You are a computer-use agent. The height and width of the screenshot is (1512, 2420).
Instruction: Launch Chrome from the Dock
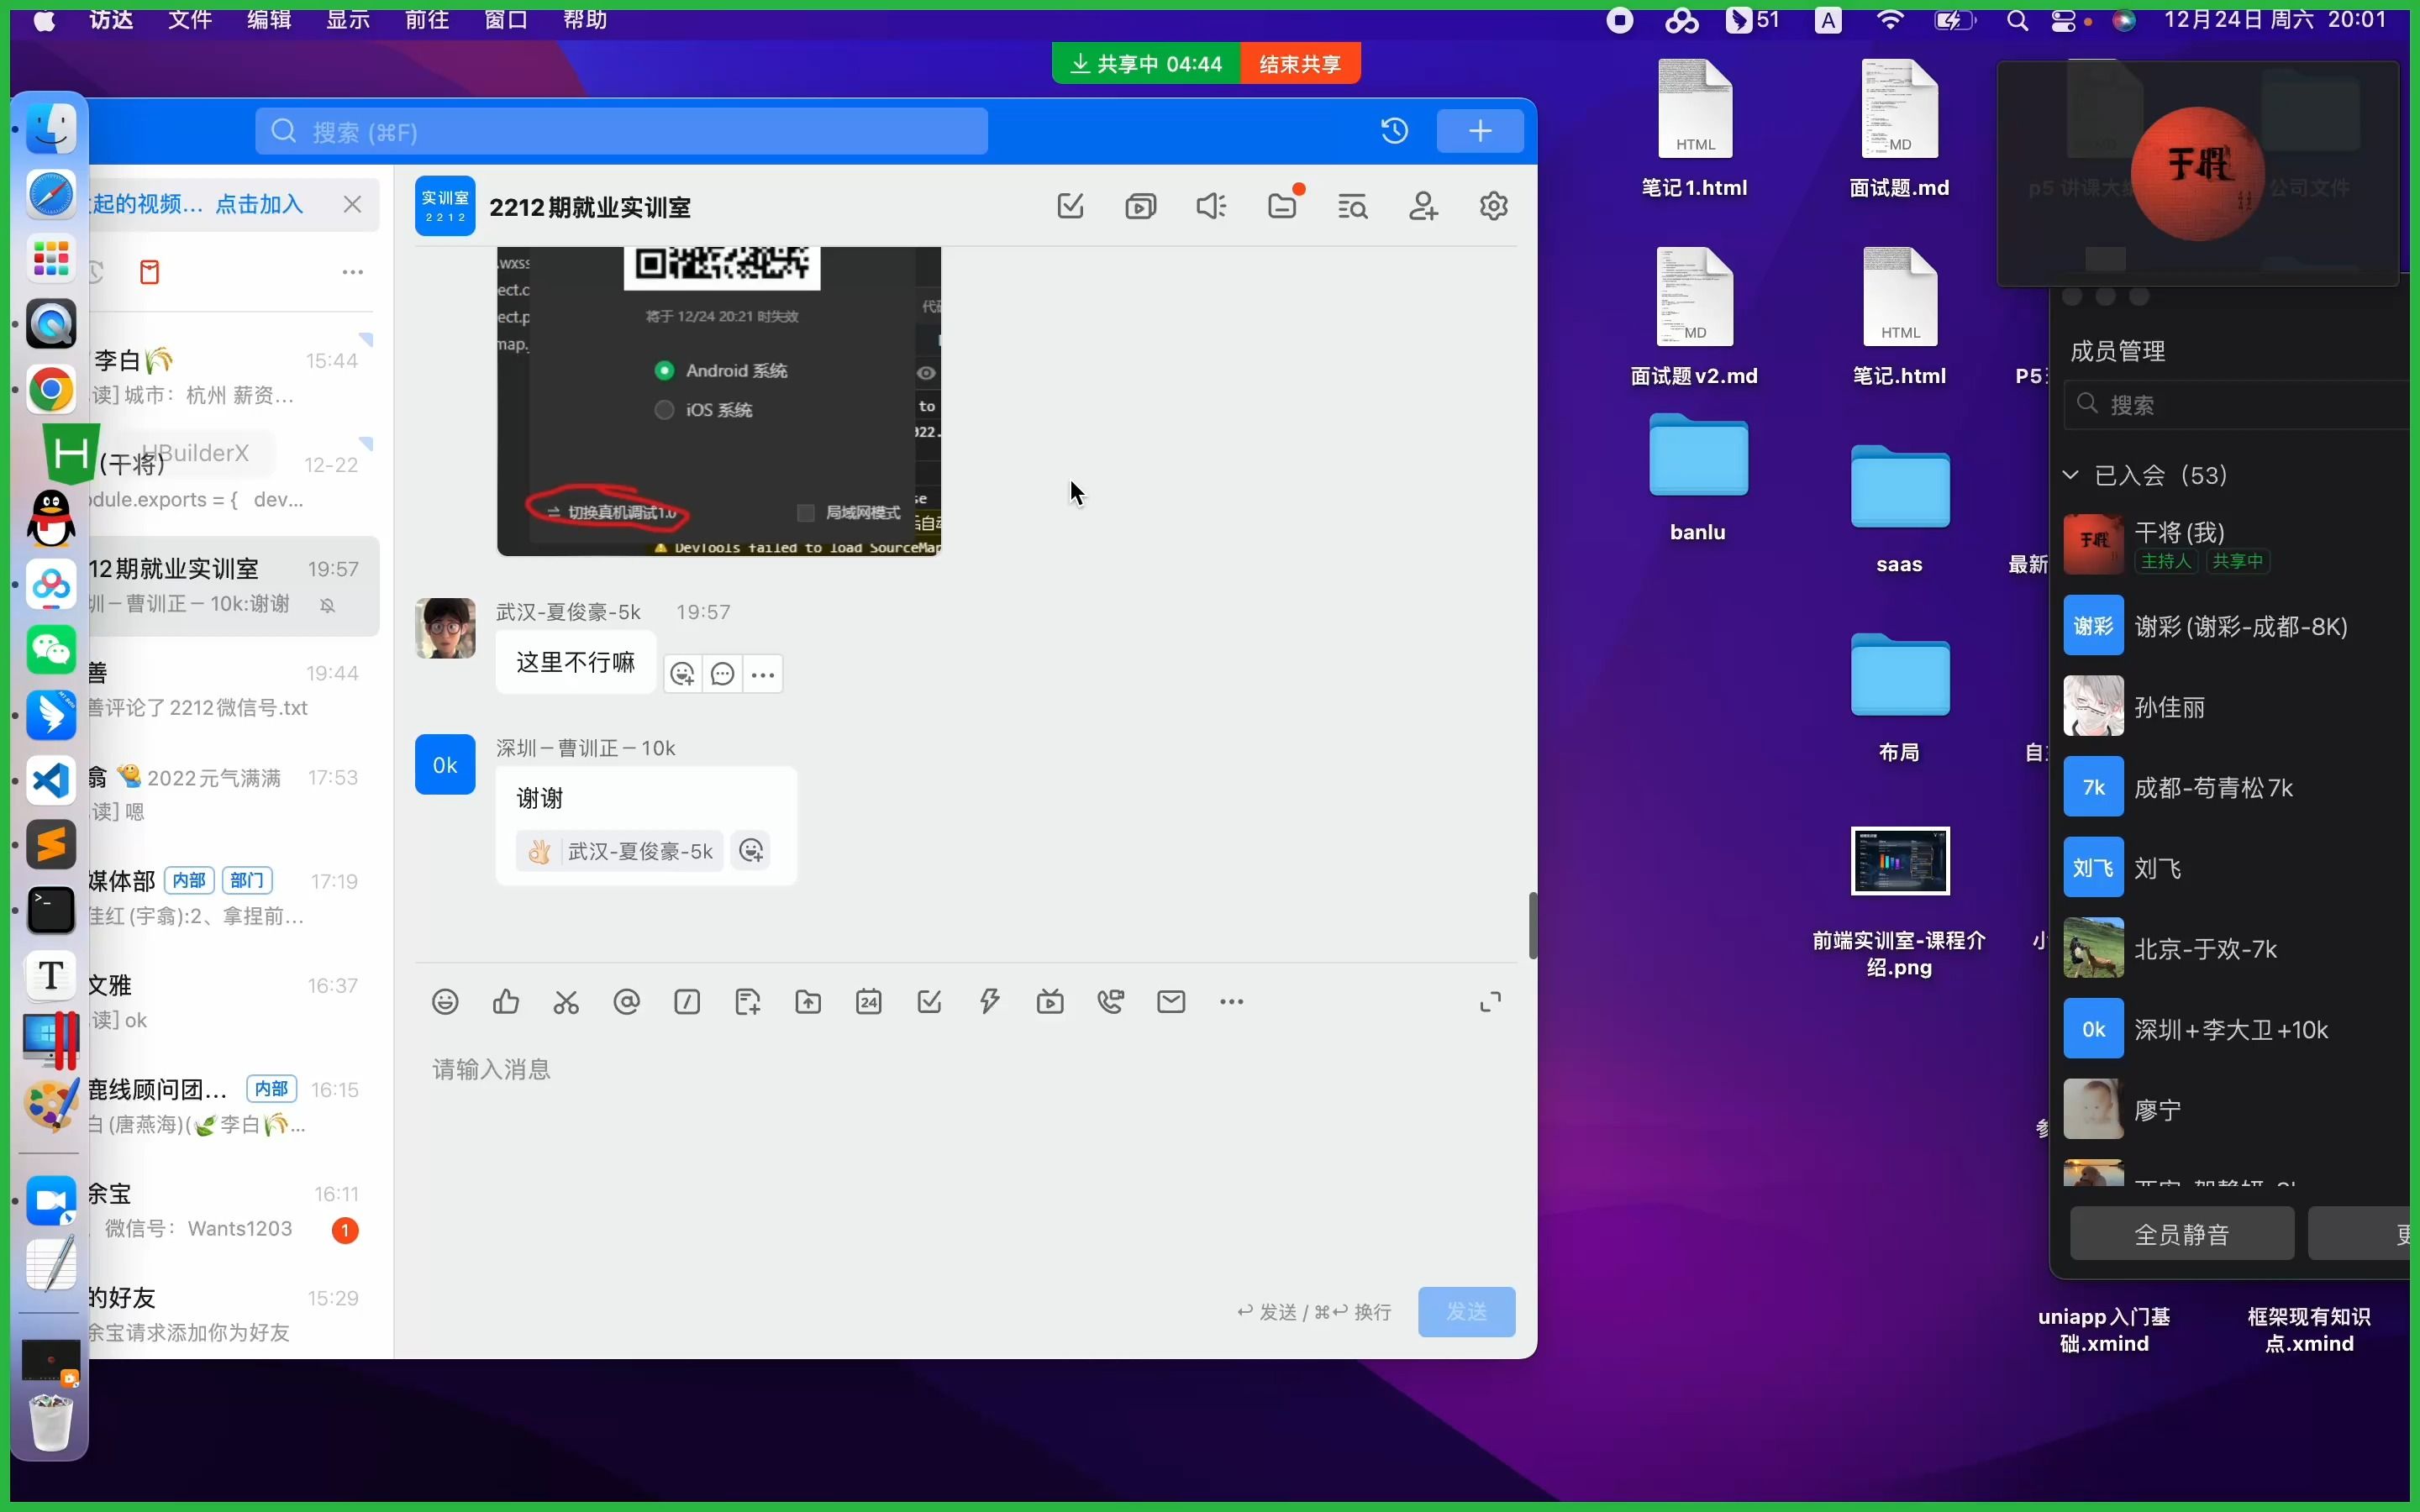pyautogui.click(x=51, y=389)
